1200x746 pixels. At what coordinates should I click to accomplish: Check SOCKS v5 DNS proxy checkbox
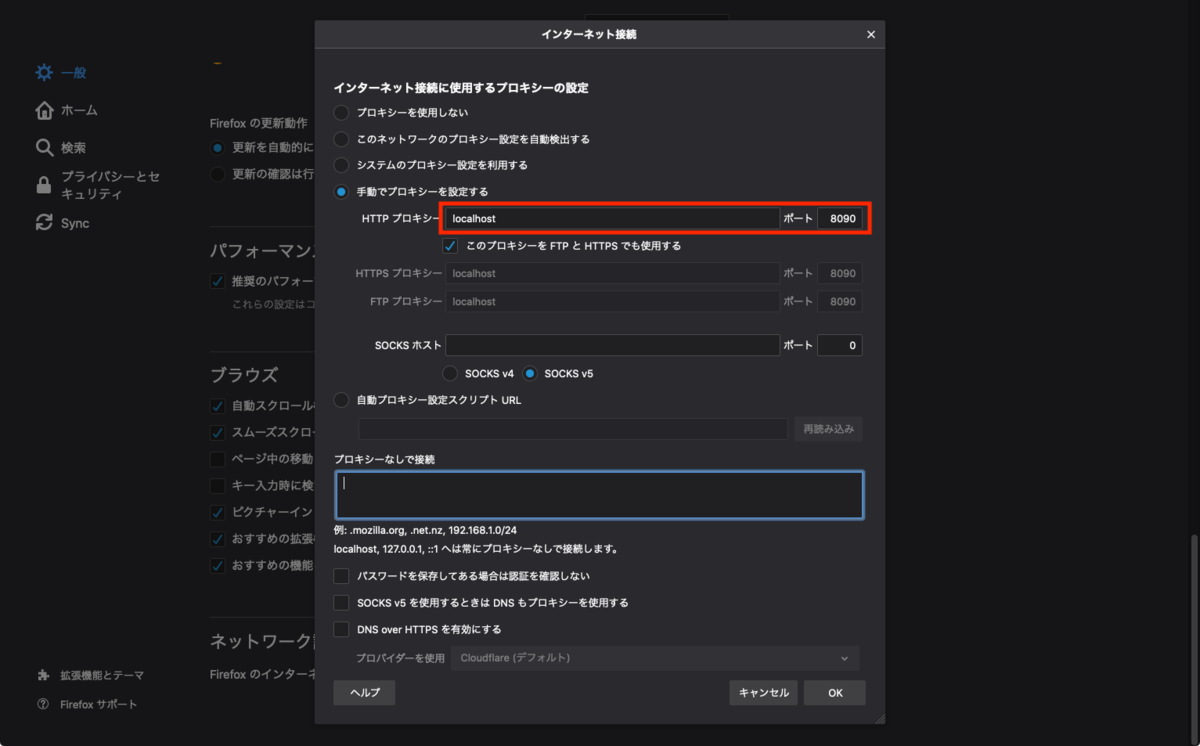pyautogui.click(x=341, y=603)
